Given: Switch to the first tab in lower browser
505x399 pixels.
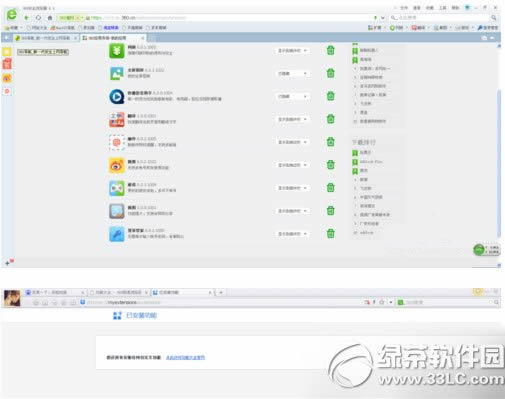Looking at the screenshot, I should [55, 292].
